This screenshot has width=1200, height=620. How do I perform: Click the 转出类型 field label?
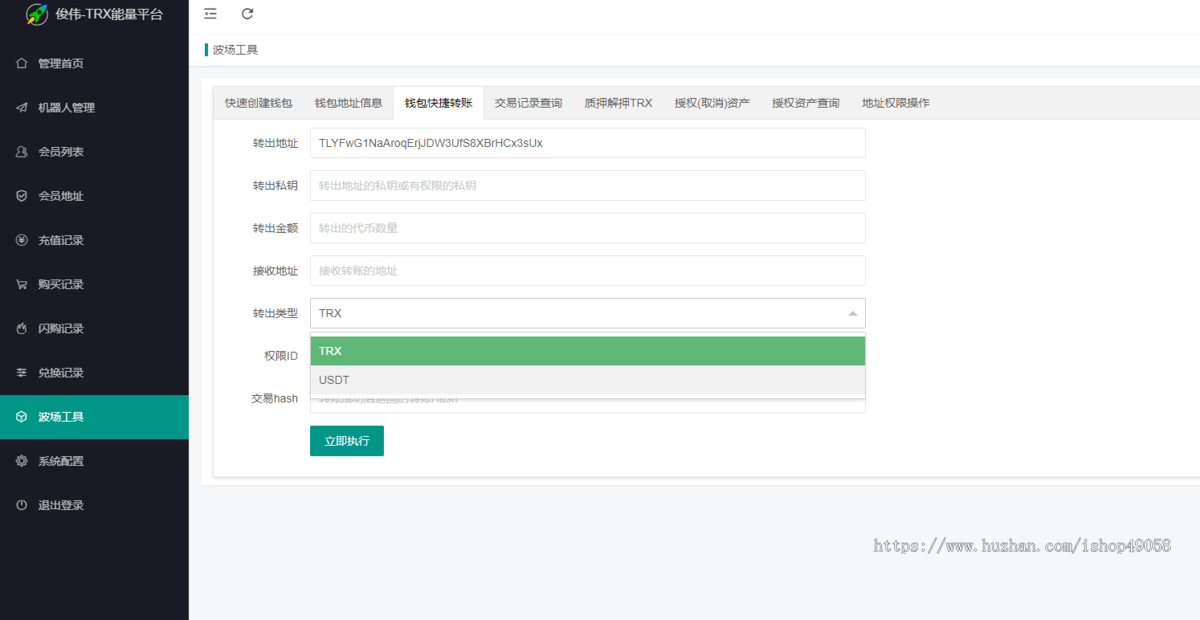[275, 313]
